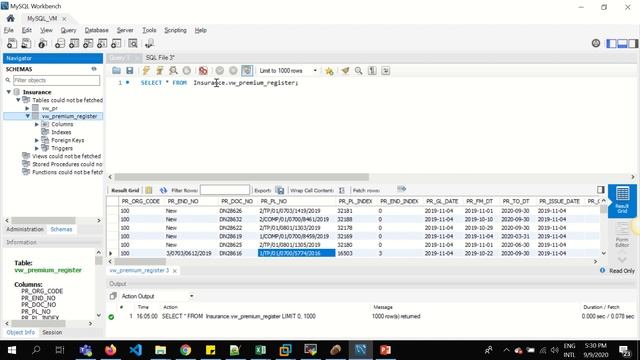Click the Filter objects search field
640x360 pixels.
click(x=56, y=80)
